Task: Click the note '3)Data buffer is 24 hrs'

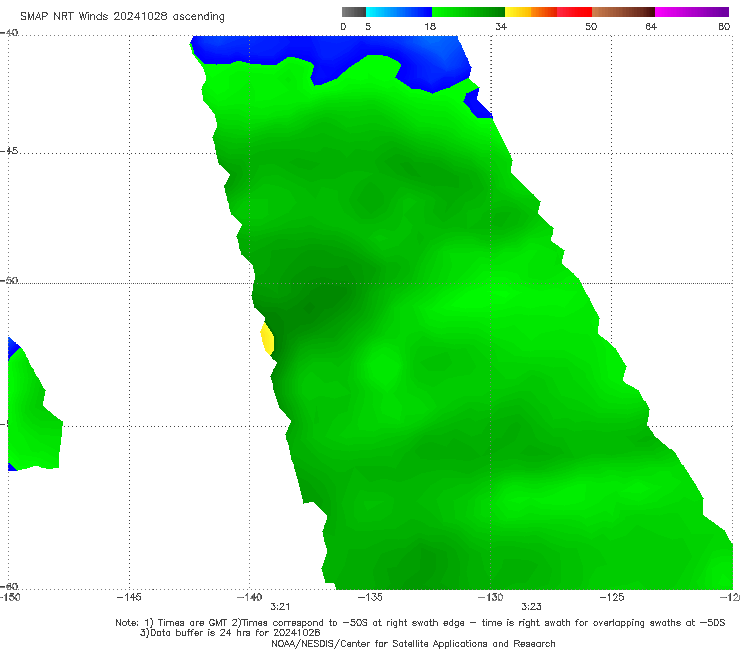Action: click(230, 633)
